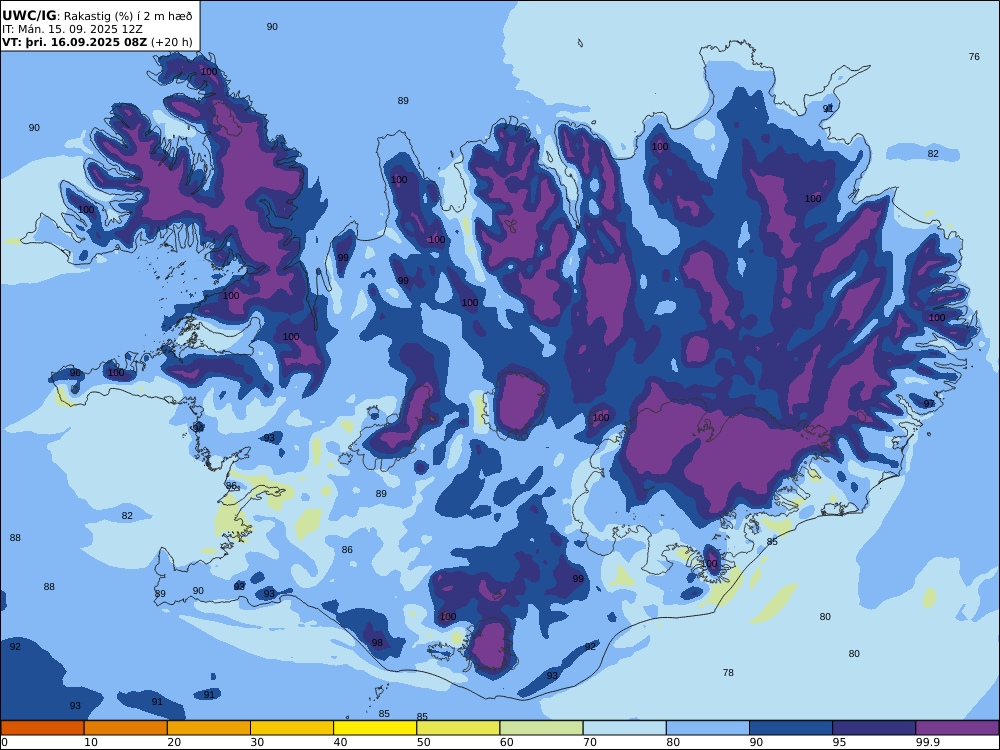Click the '76' humidity value over the sea
Viewport: 1000px width, 750px height.
974,57
